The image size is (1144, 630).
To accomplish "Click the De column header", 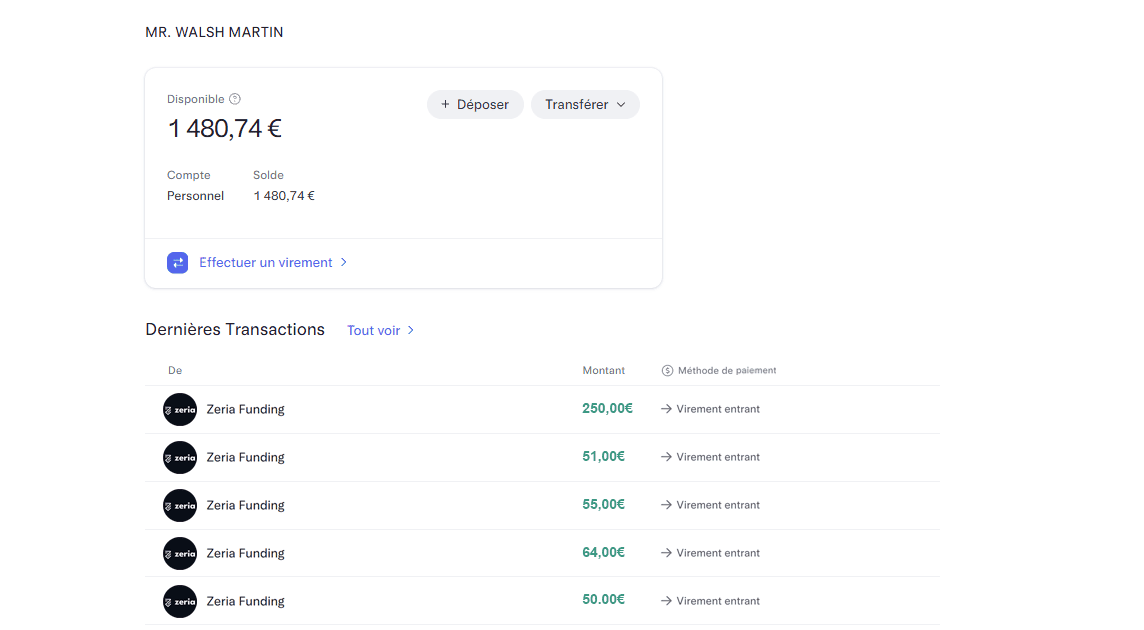I will tap(175, 371).
